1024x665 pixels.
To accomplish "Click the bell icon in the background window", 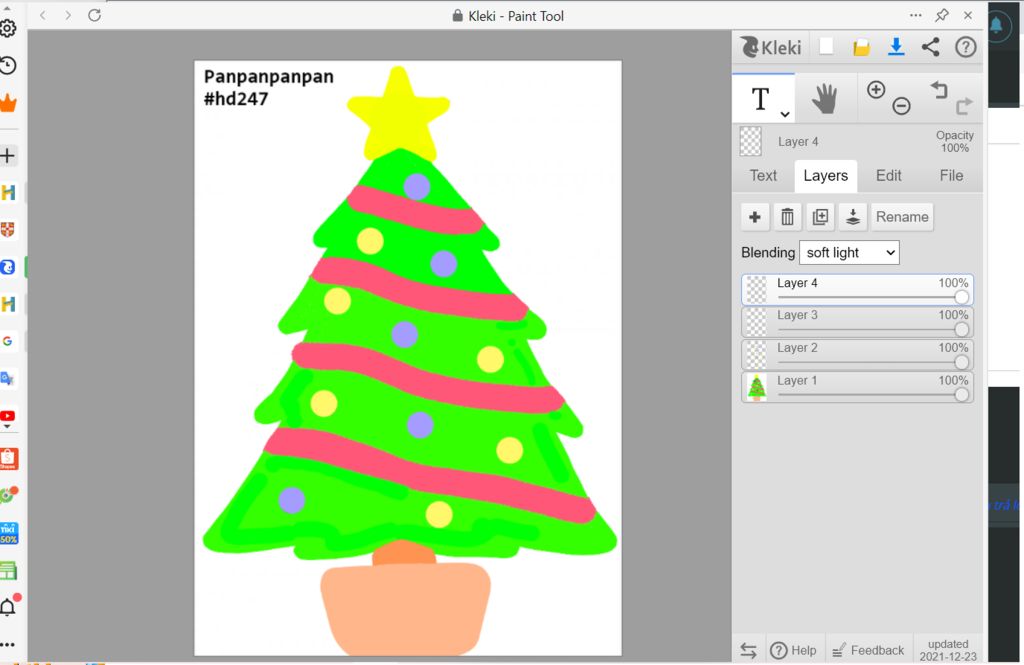I will pos(997,25).
